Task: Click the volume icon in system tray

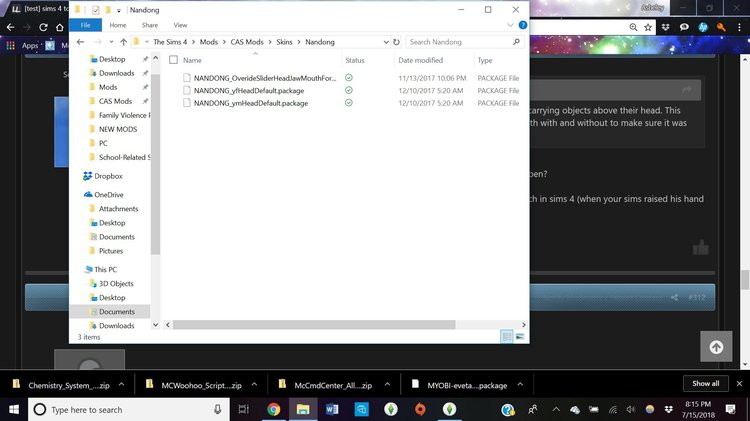Action: click(x=631, y=410)
